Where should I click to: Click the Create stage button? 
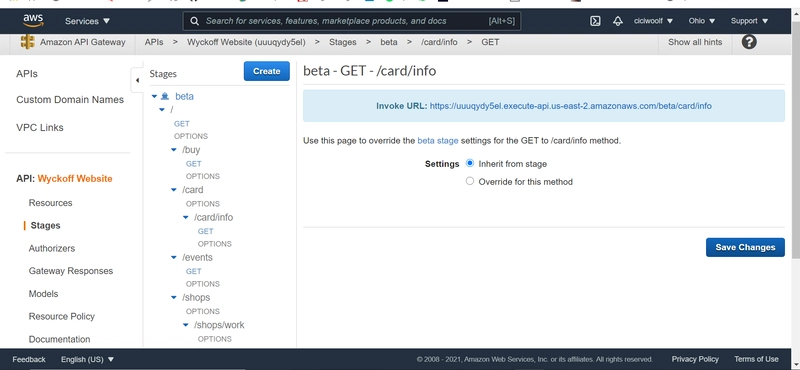pyautogui.click(x=266, y=71)
